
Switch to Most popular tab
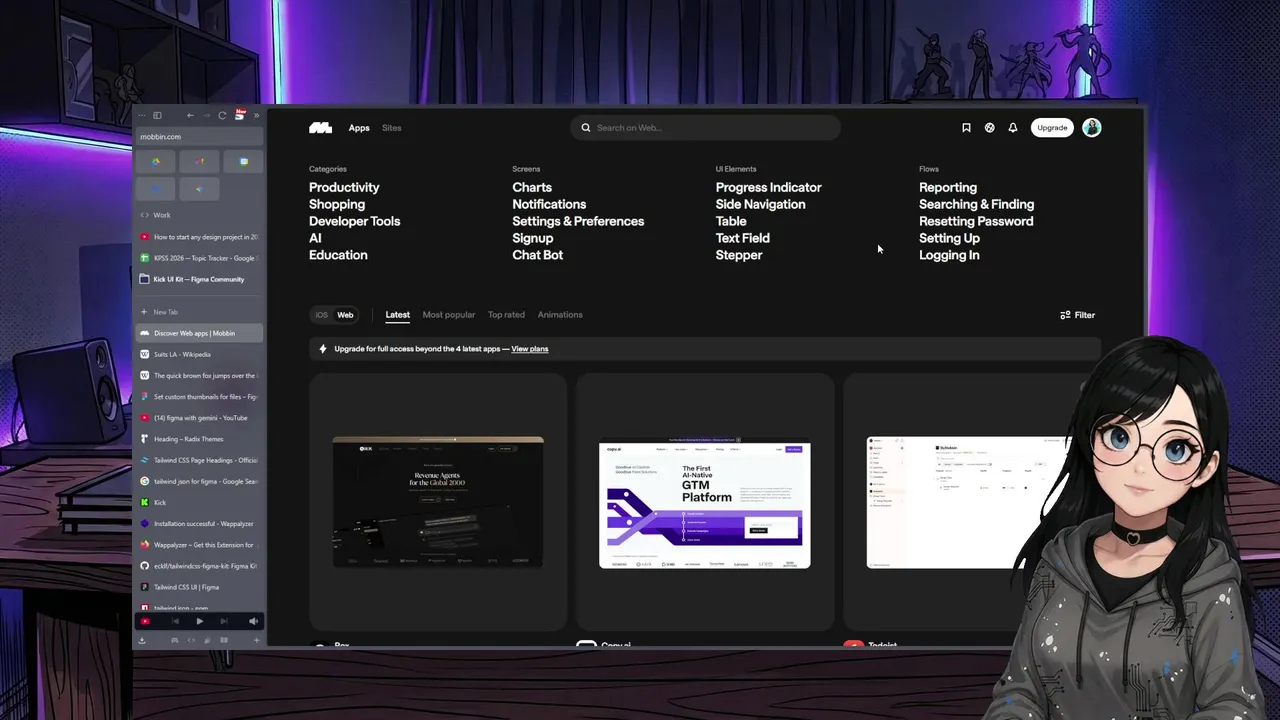[x=449, y=315]
